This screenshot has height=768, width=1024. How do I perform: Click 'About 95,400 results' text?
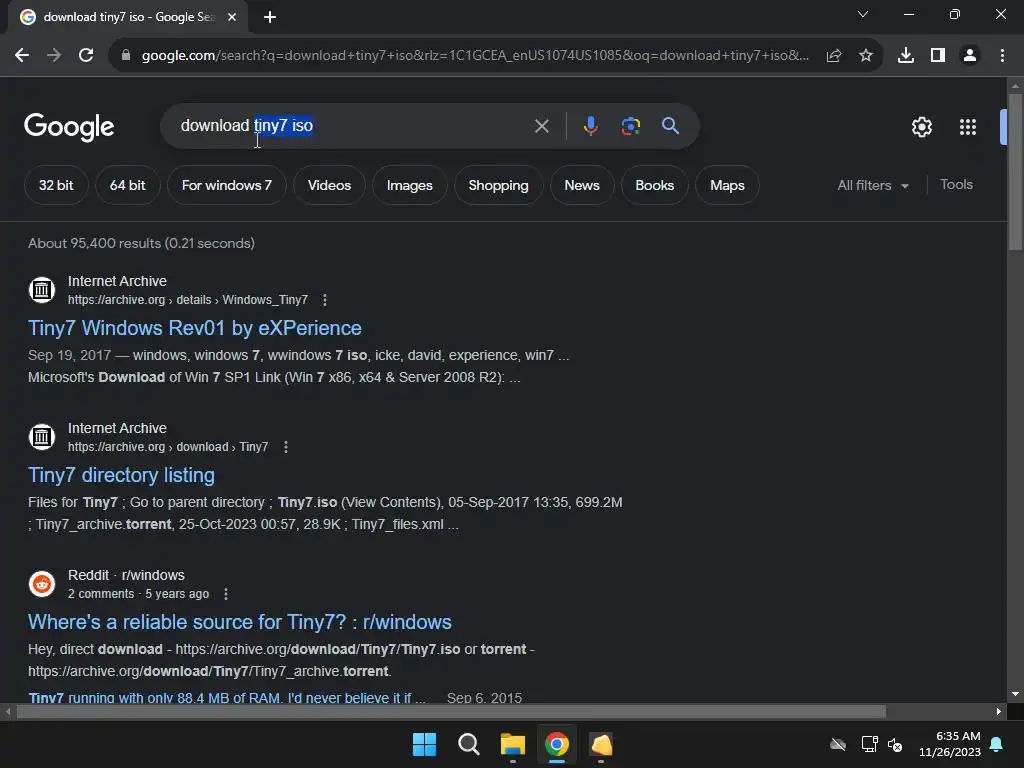pyautogui.click(x=141, y=243)
